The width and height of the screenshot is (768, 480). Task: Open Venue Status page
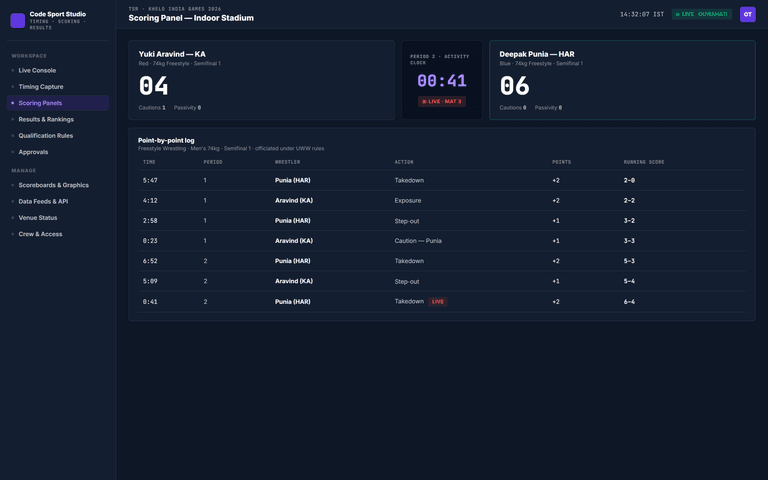[58, 217]
